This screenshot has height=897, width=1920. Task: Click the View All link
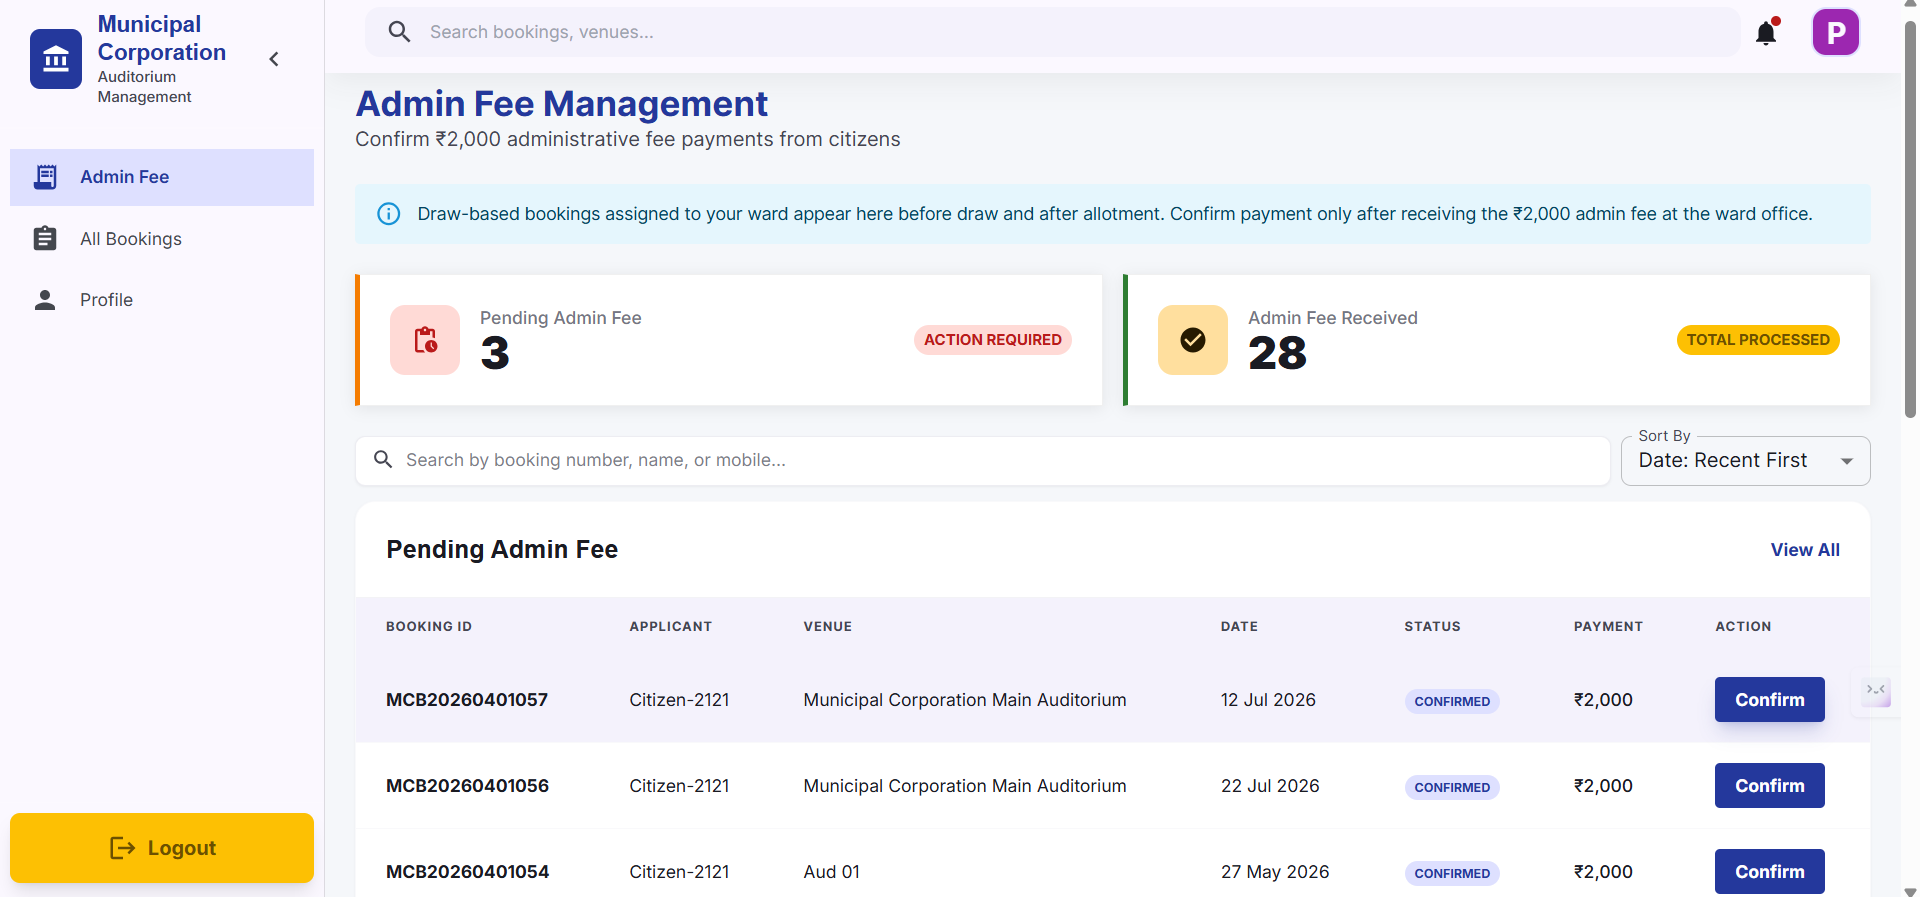[1805, 550]
